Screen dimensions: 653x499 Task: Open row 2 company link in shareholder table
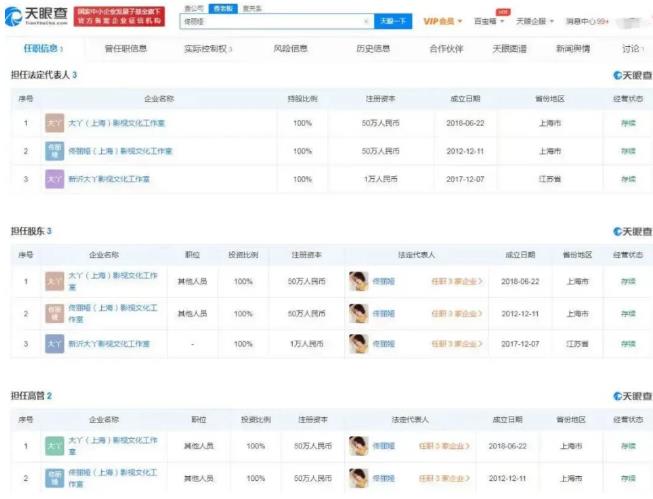tap(113, 313)
